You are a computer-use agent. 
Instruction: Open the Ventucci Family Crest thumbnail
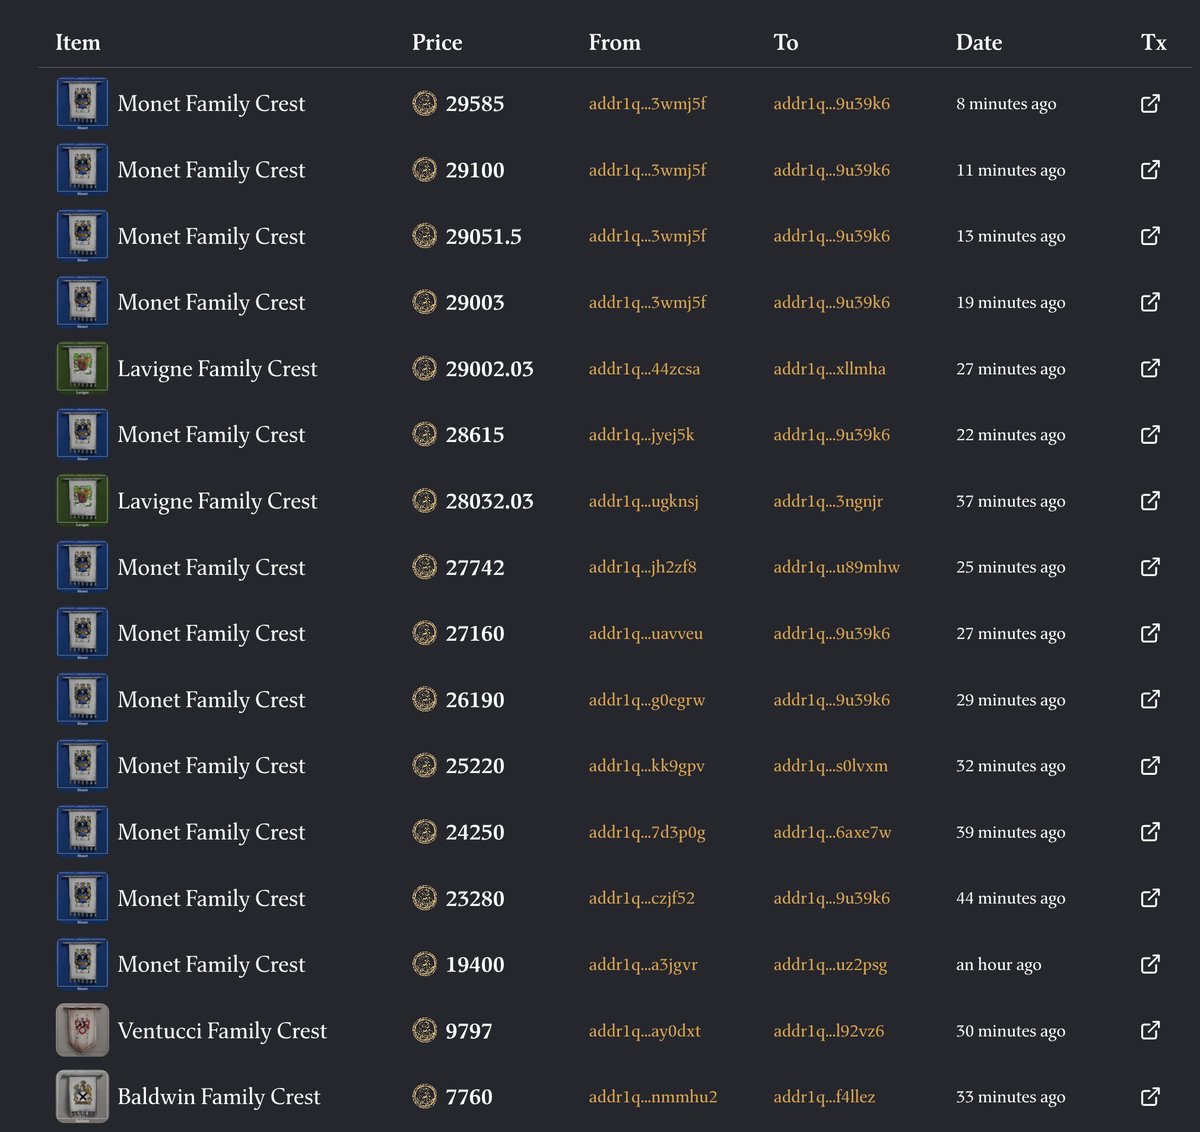tap(82, 1030)
